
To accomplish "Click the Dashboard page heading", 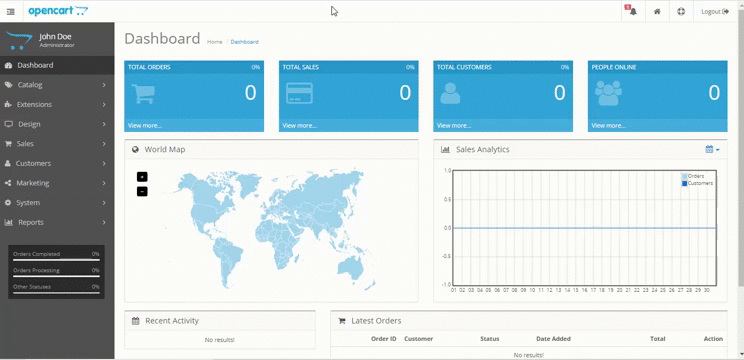I will tap(162, 38).
